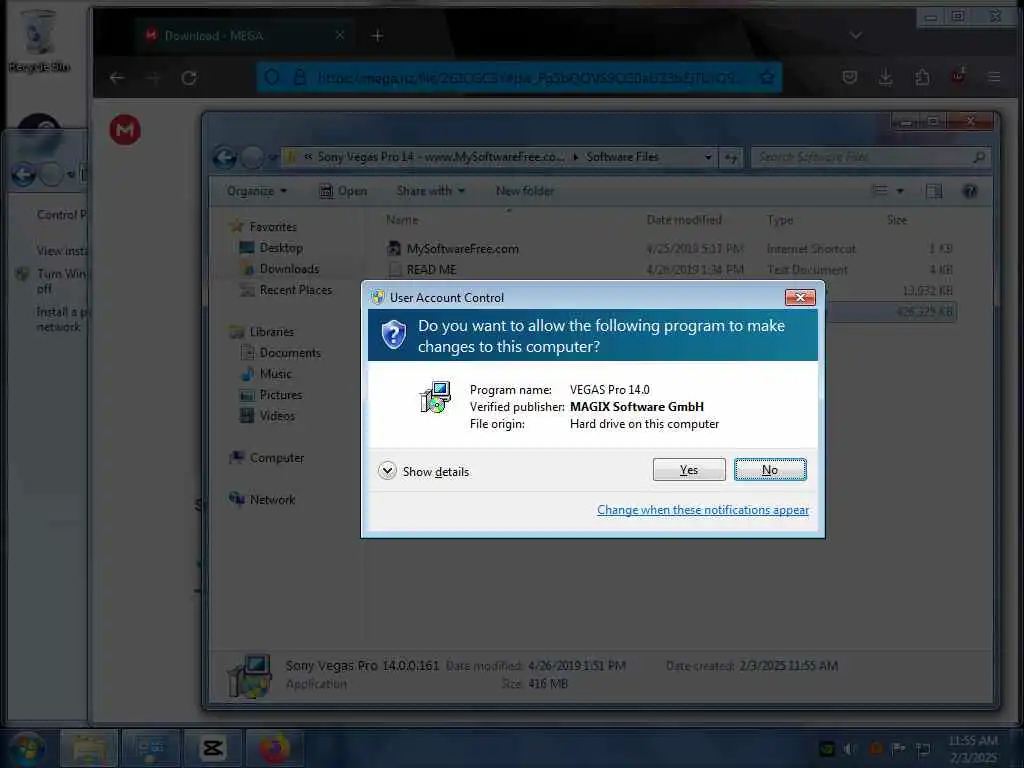Select the MySoftwareFree.com shortcut file
The height and width of the screenshot is (768, 1024).
(462, 249)
